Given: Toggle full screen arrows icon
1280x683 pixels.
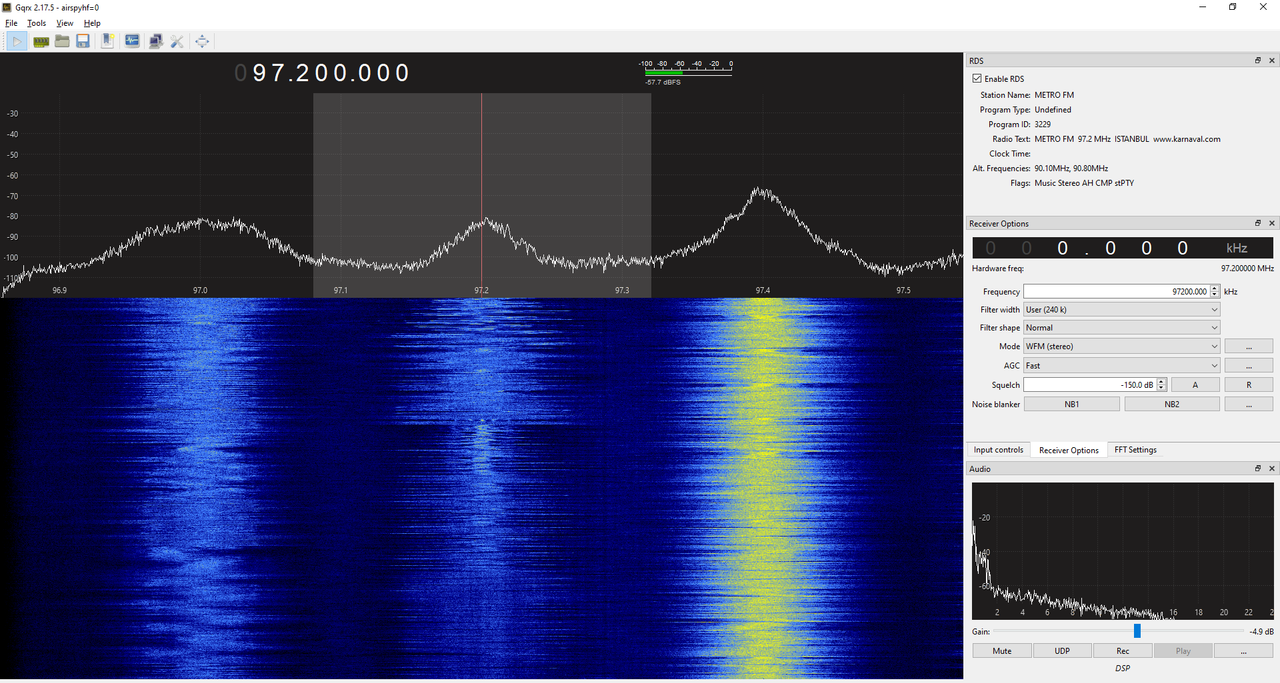Looking at the screenshot, I should [x=202, y=41].
